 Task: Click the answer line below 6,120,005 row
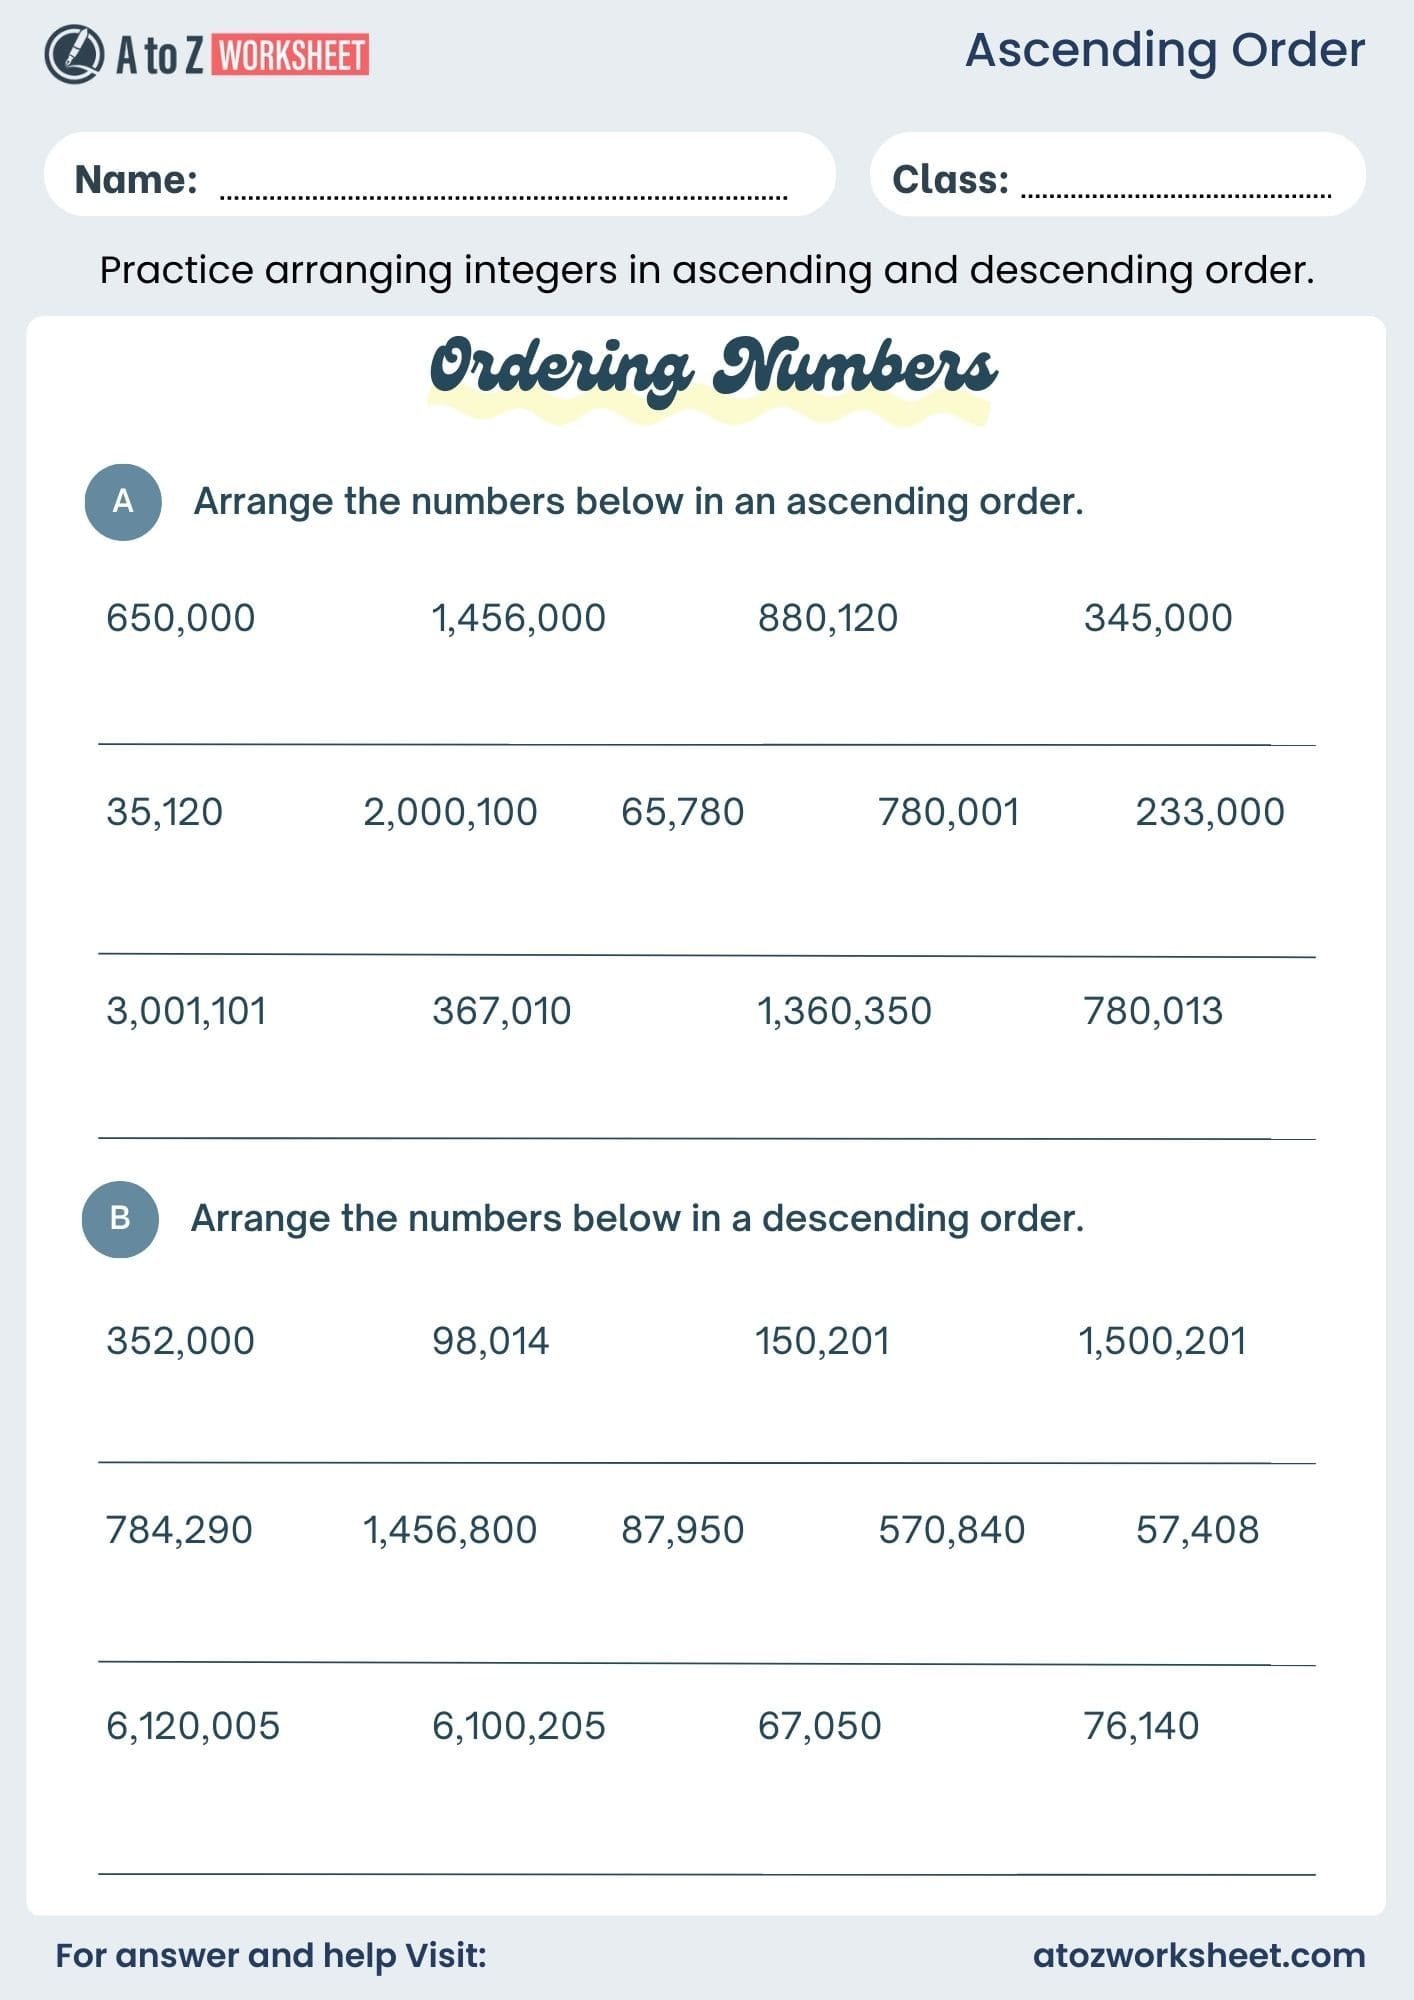pos(706,1873)
